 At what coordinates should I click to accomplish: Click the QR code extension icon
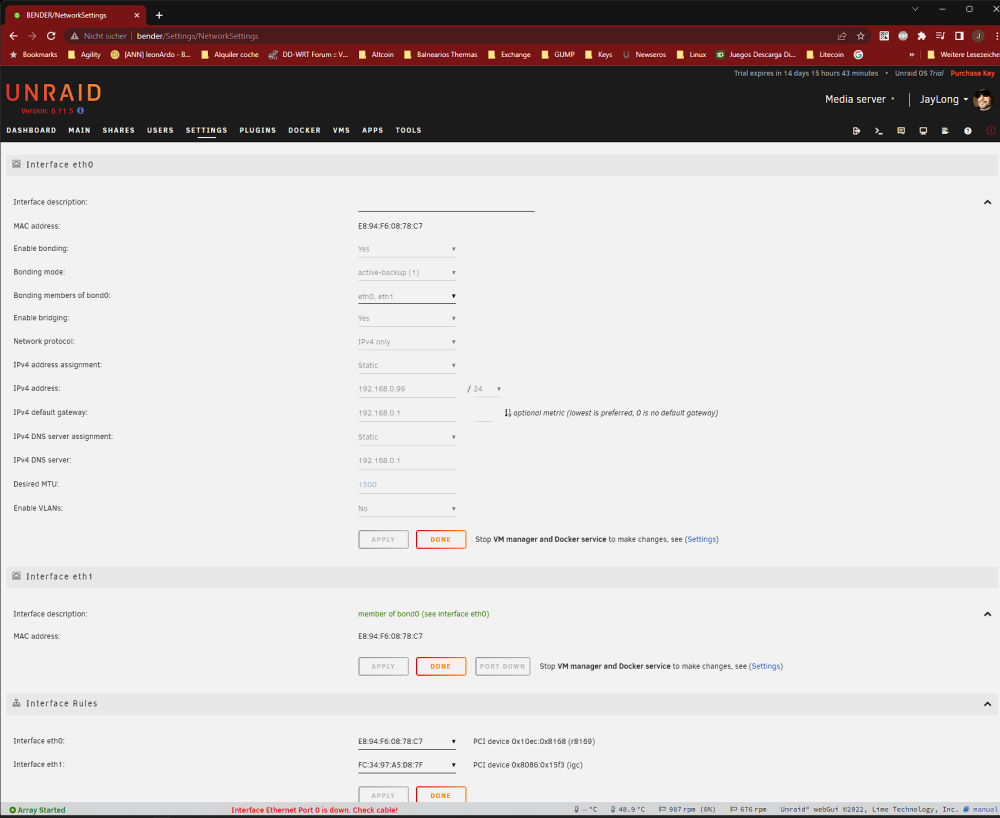[884, 36]
